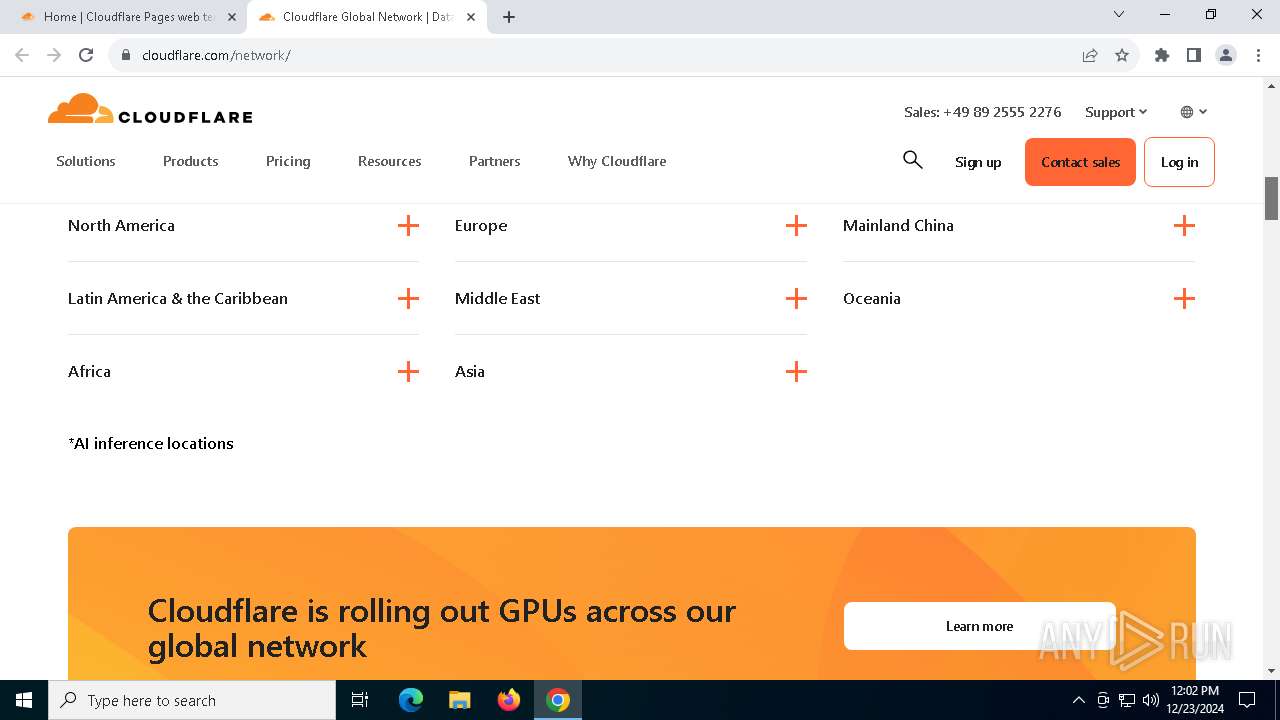Expand the Middle East region
Screen dimensions: 1280x720
pyautogui.click(x=631, y=299)
